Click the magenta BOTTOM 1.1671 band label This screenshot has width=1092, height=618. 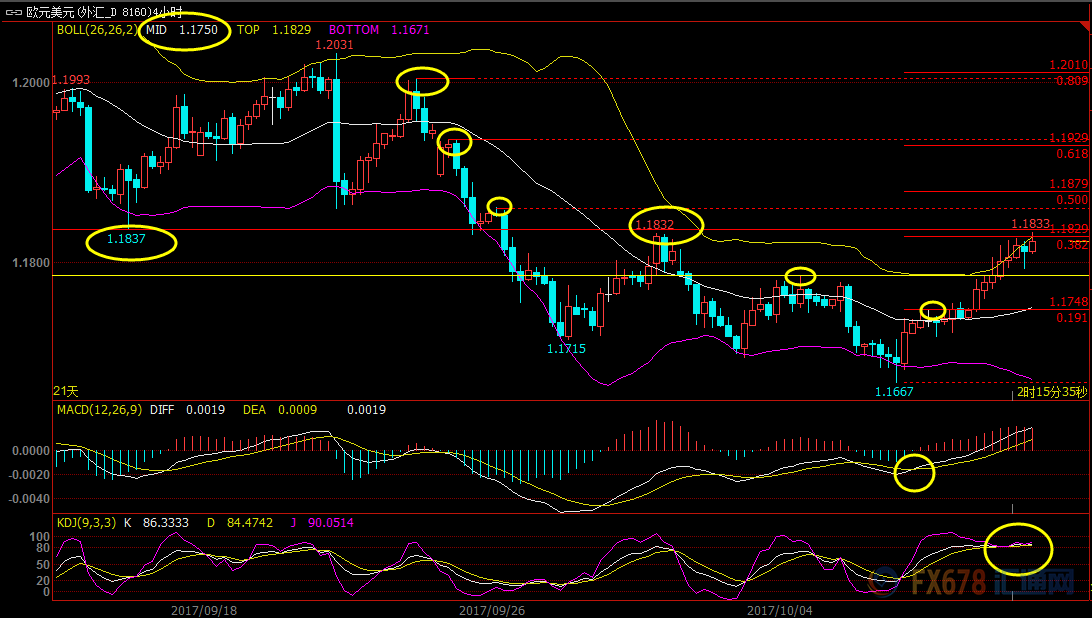[x=379, y=30]
